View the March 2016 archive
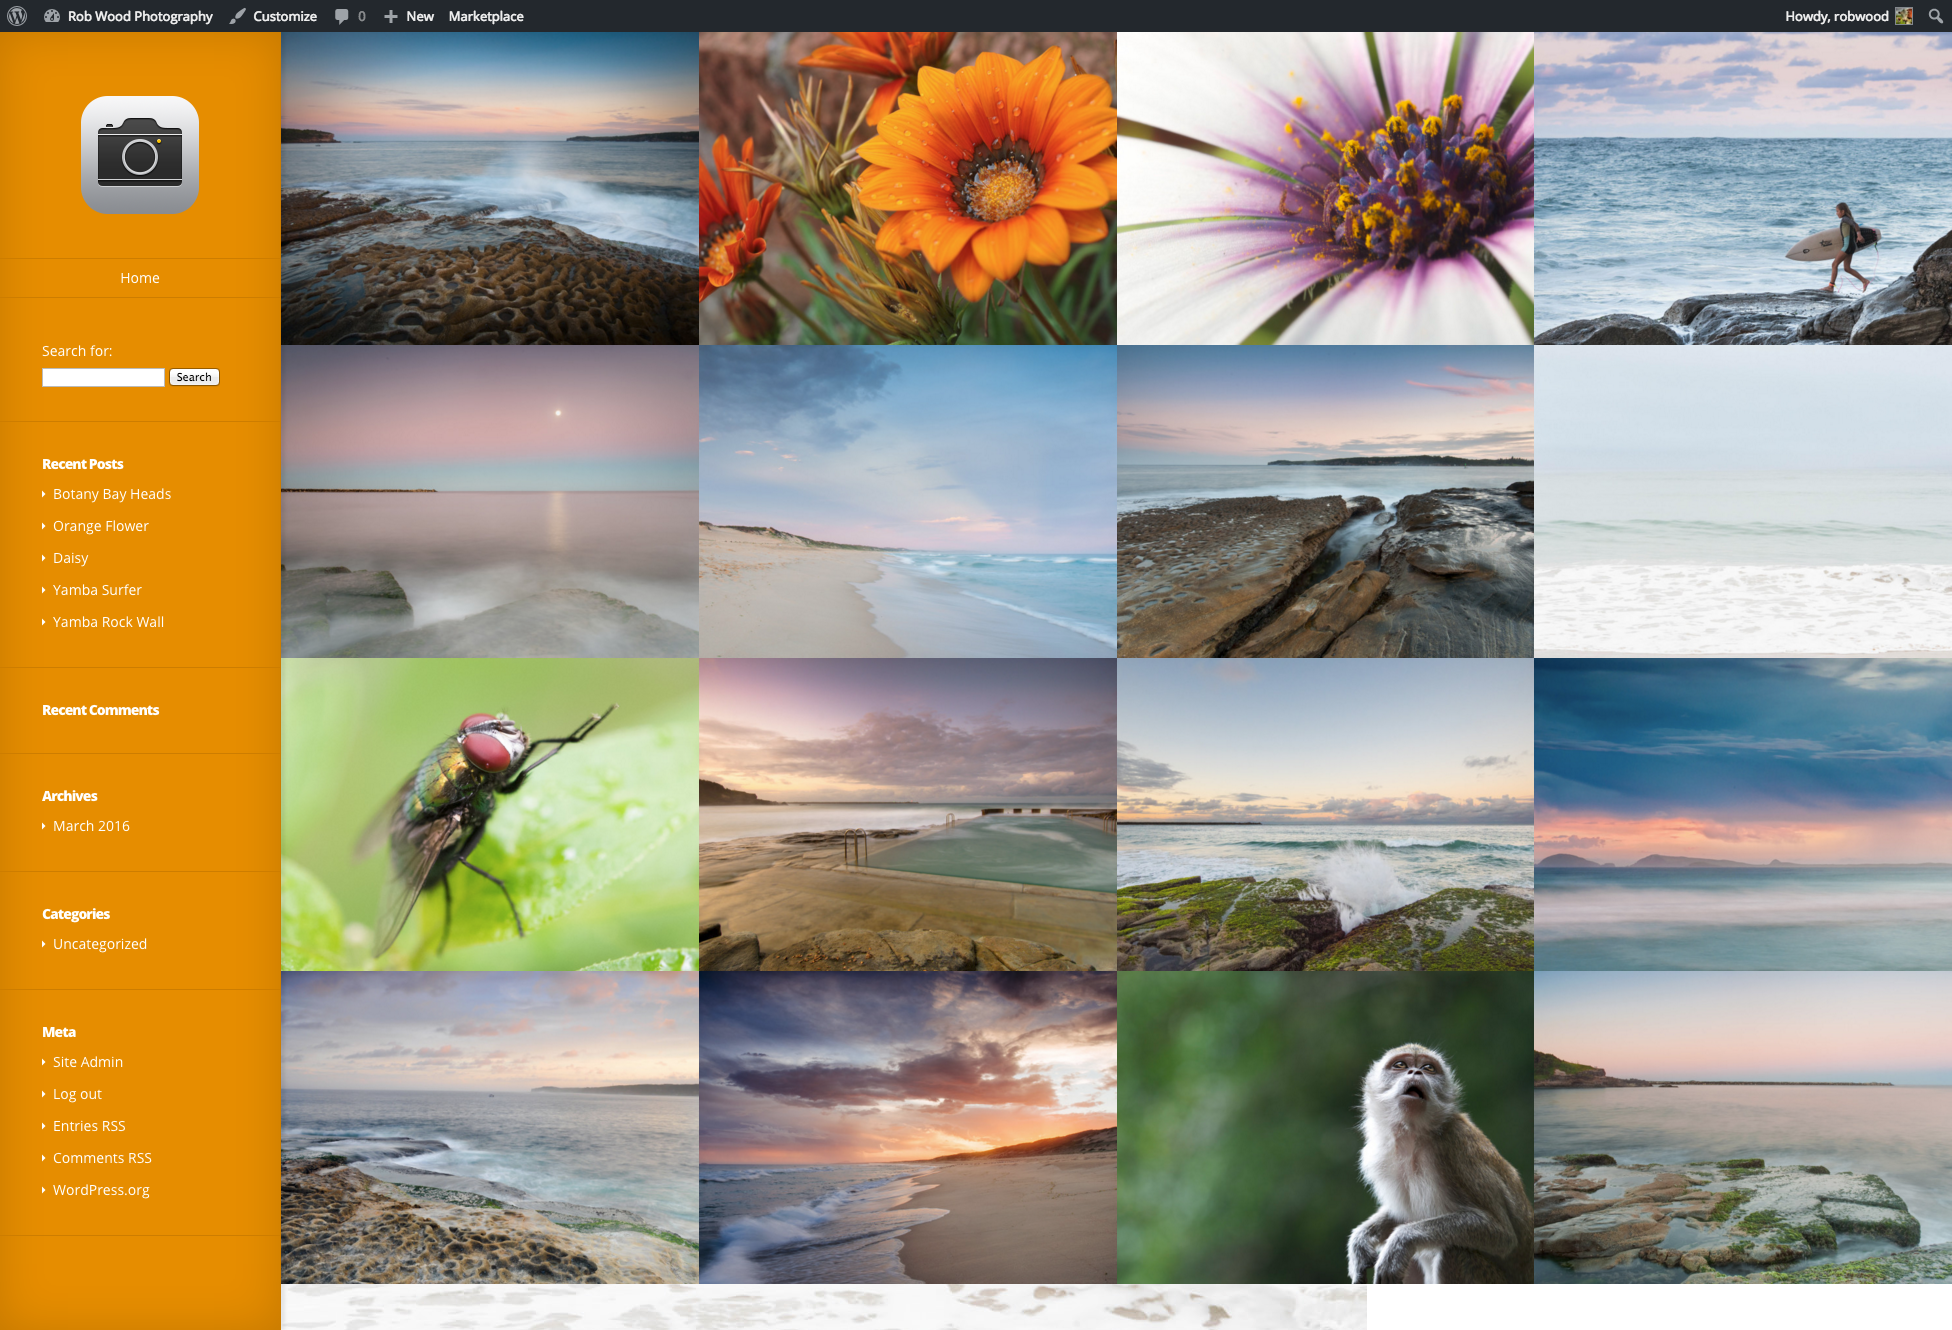The image size is (1952, 1330). click(91, 826)
